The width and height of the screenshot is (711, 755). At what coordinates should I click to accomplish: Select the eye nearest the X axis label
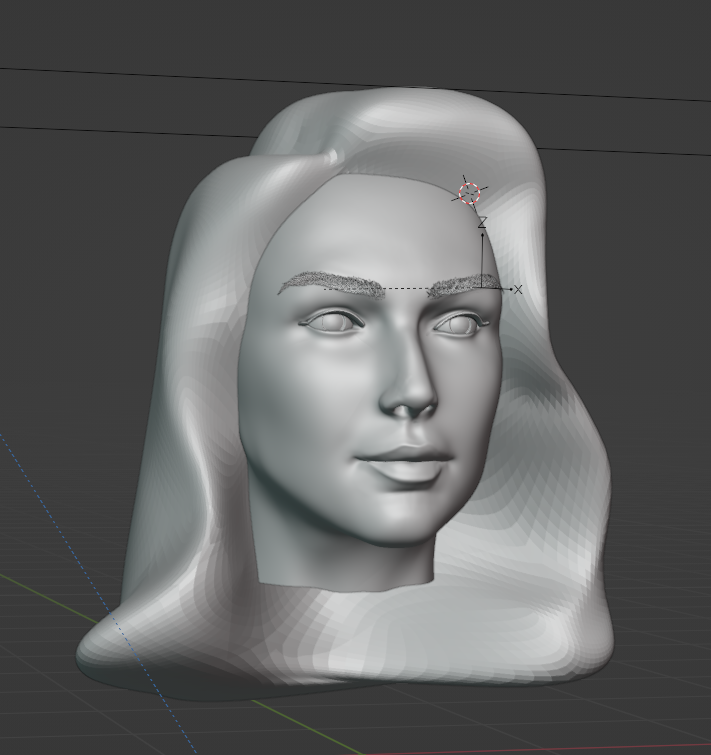click(460, 324)
